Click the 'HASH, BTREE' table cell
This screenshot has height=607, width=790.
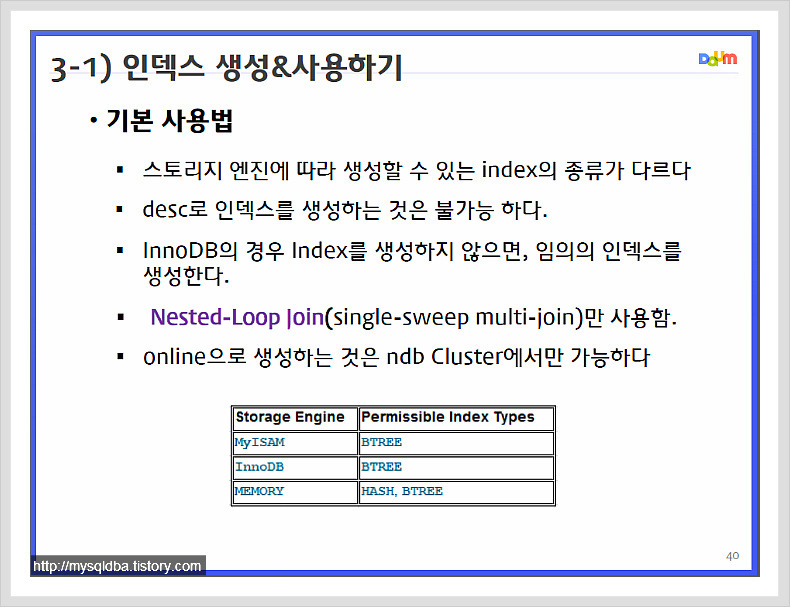coord(456,492)
